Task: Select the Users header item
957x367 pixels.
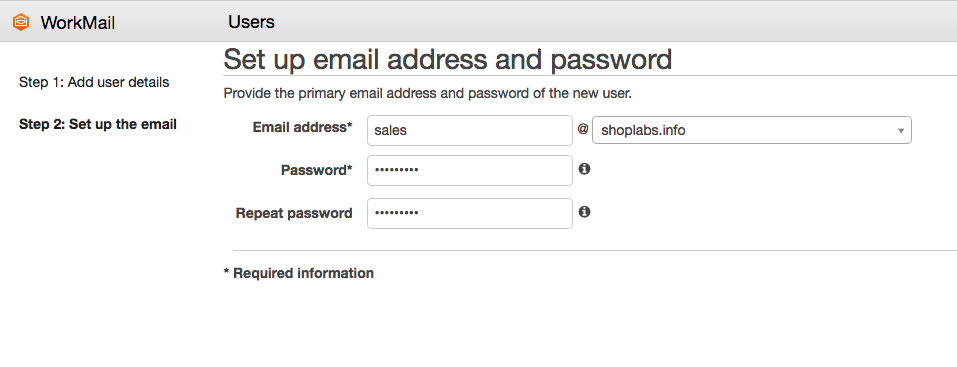Action: point(251,23)
